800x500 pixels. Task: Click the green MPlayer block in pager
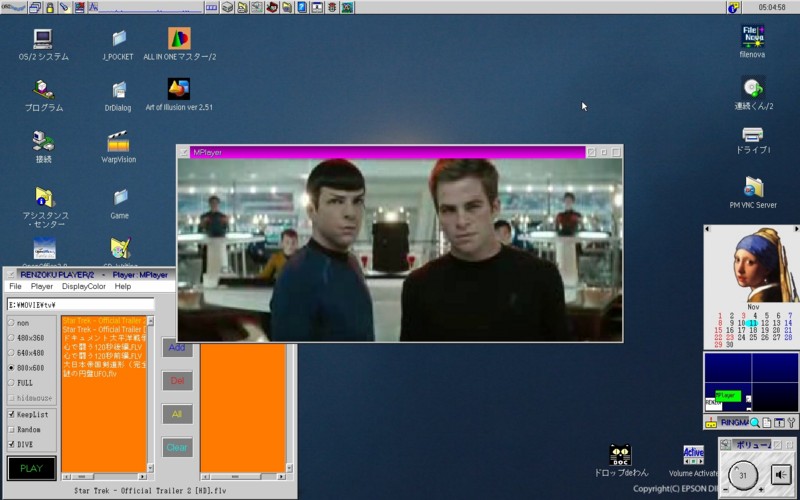coord(728,395)
